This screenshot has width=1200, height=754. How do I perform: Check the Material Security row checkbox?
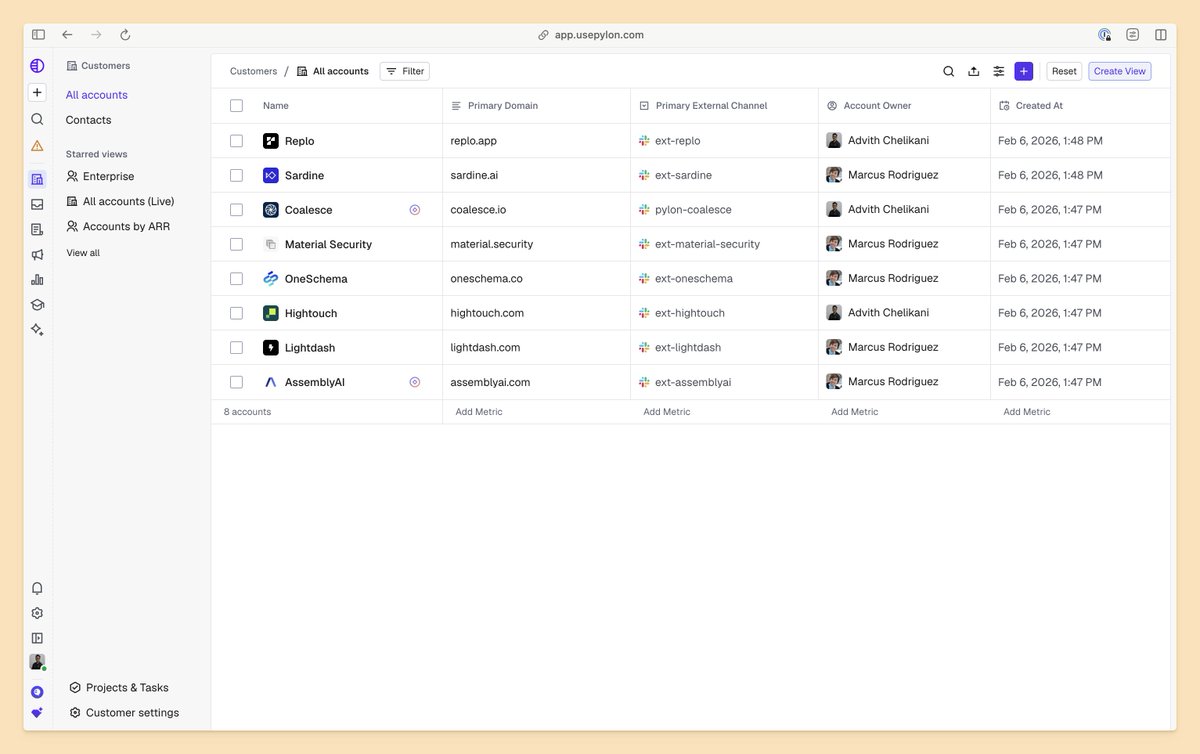point(236,244)
